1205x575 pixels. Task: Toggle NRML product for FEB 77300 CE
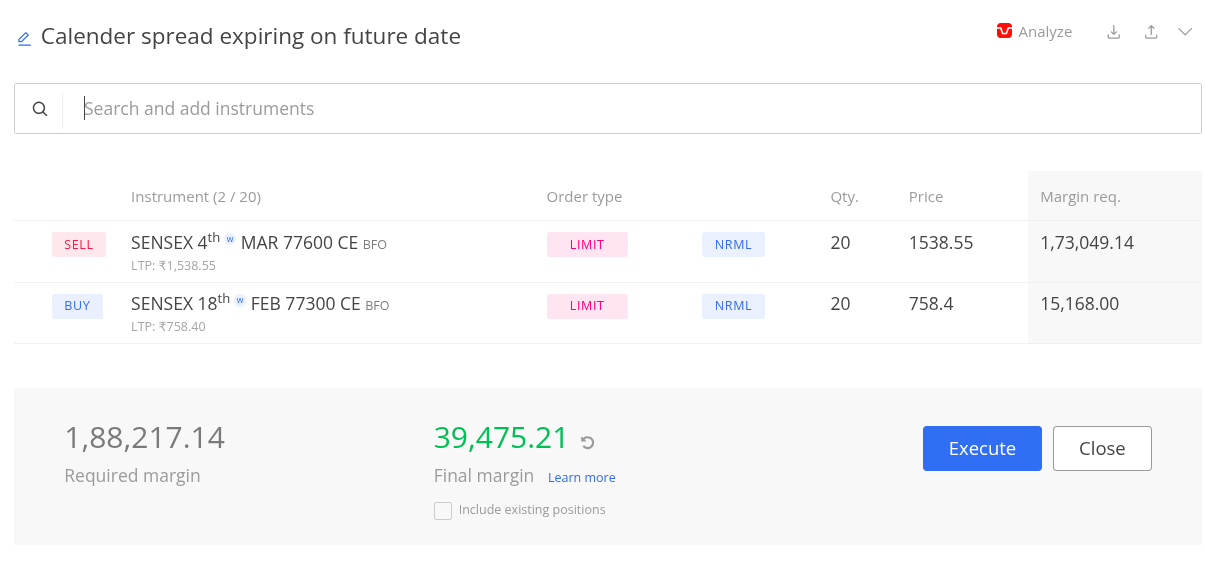point(733,306)
